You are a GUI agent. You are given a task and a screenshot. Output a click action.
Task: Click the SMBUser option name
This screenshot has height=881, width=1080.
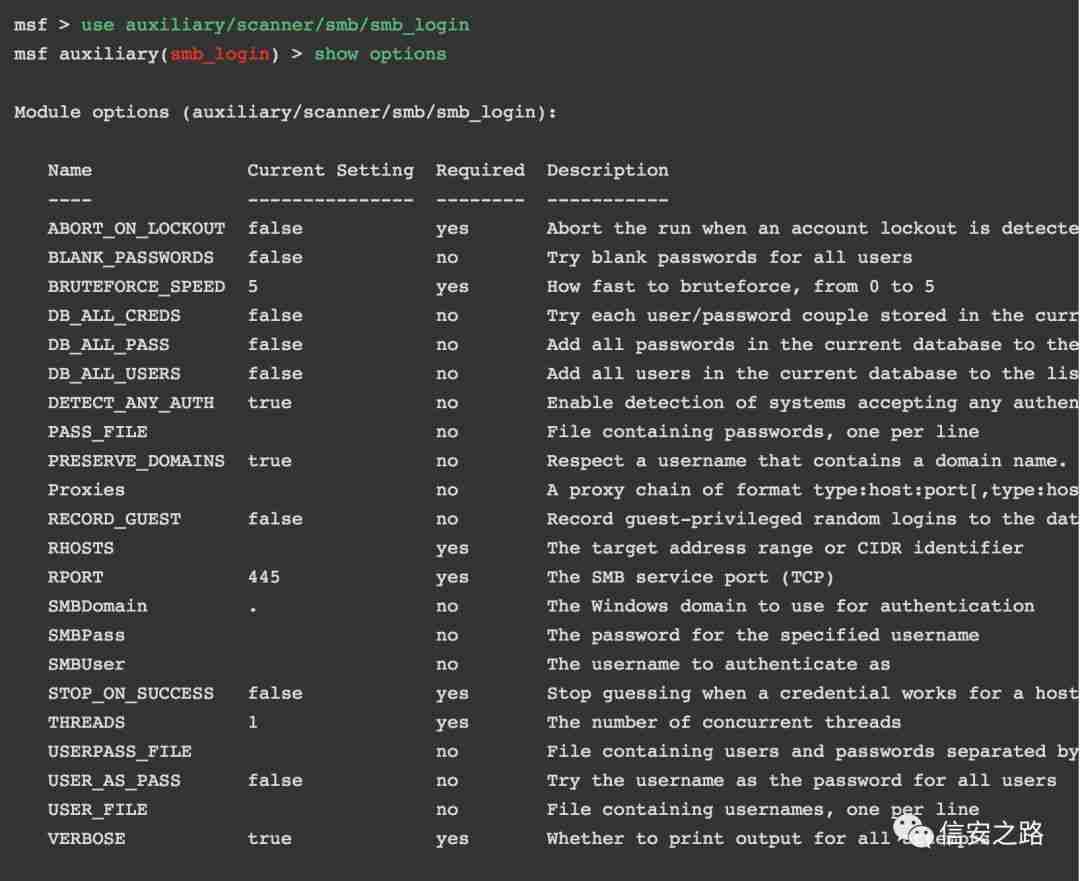tap(86, 664)
